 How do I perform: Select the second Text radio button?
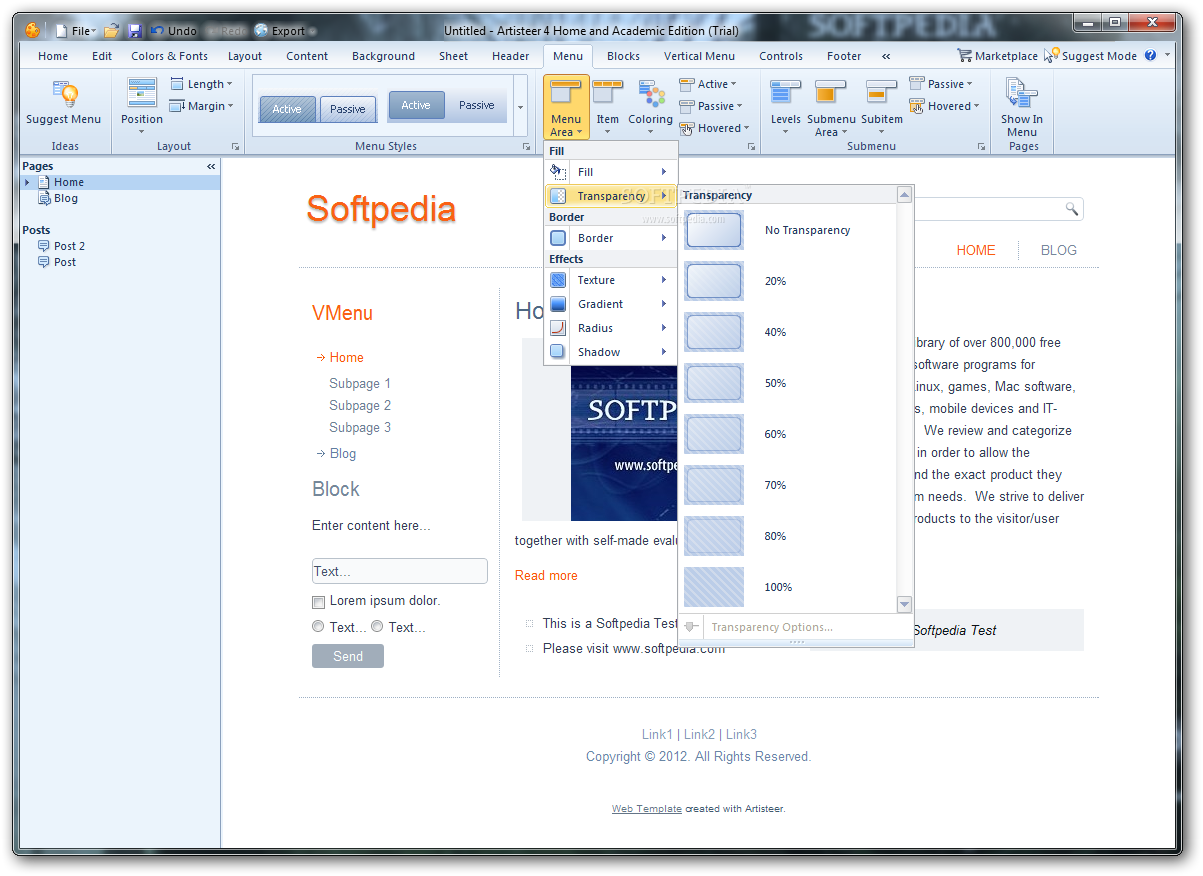(377, 627)
